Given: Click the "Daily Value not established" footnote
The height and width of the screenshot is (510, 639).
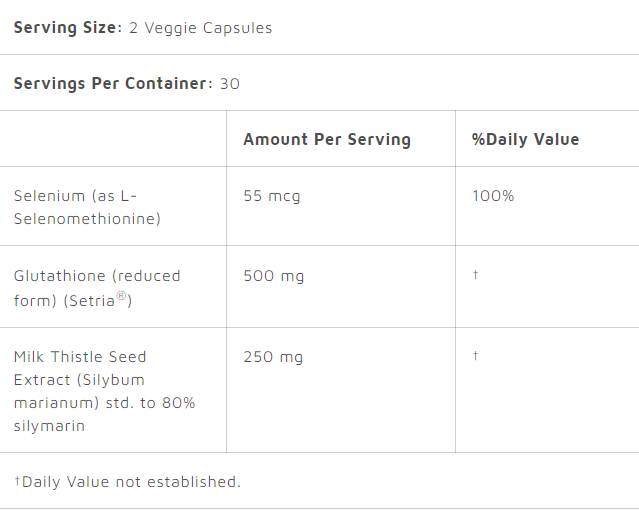Looking at the screenshot, I should tap(127, 482).
